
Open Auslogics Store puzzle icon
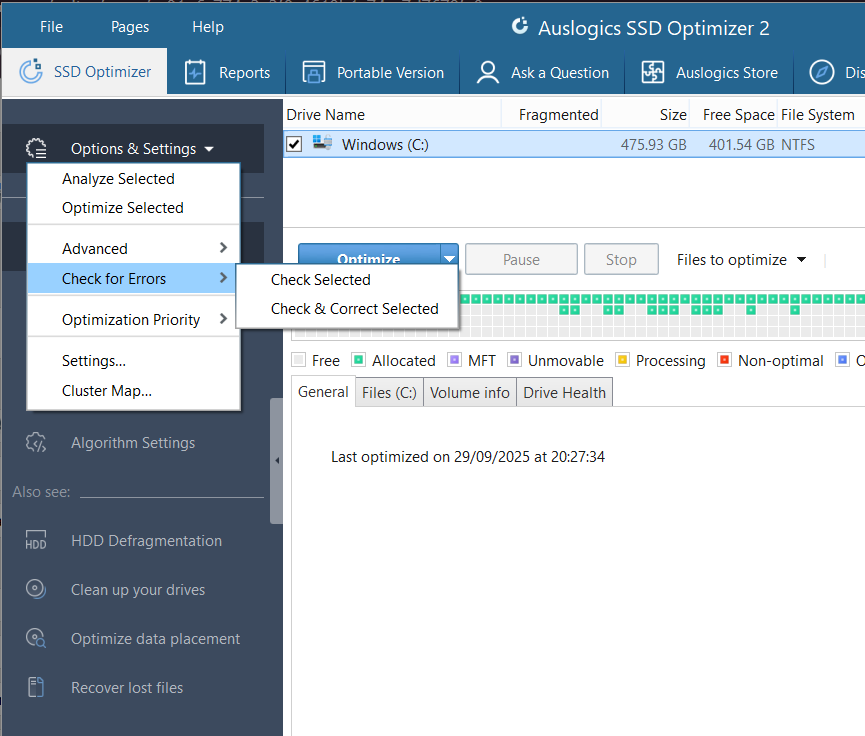653,73
